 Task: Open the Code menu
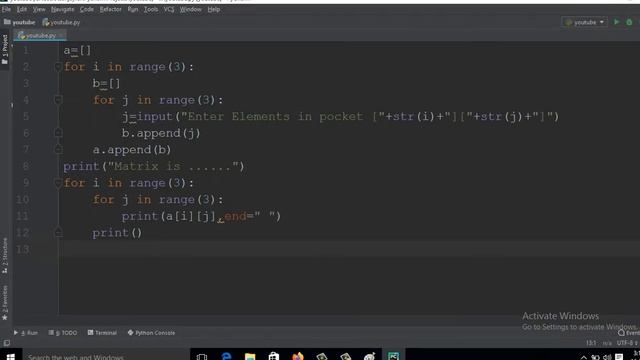pyautogui.click(x=87, y=9)
